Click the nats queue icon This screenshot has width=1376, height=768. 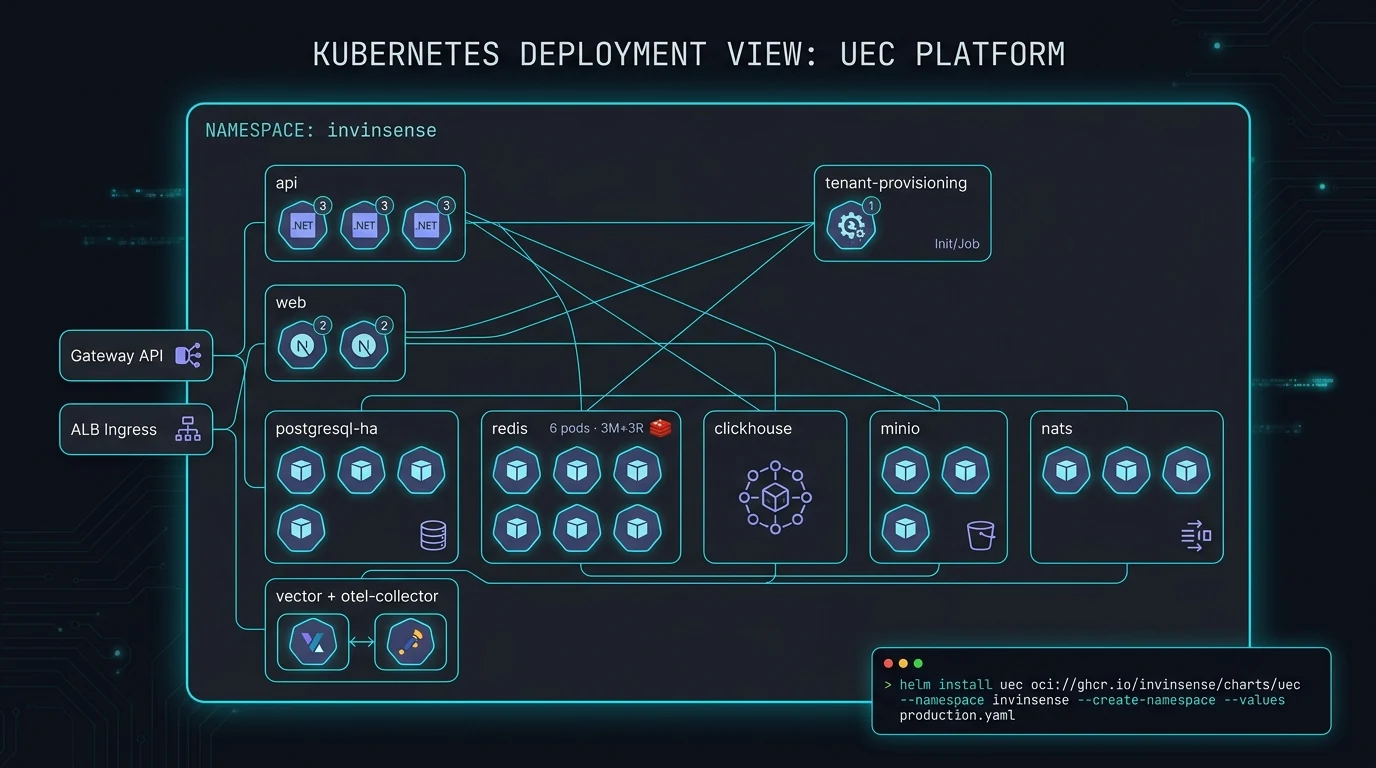pyautogui.click(x=1196, y=536)
